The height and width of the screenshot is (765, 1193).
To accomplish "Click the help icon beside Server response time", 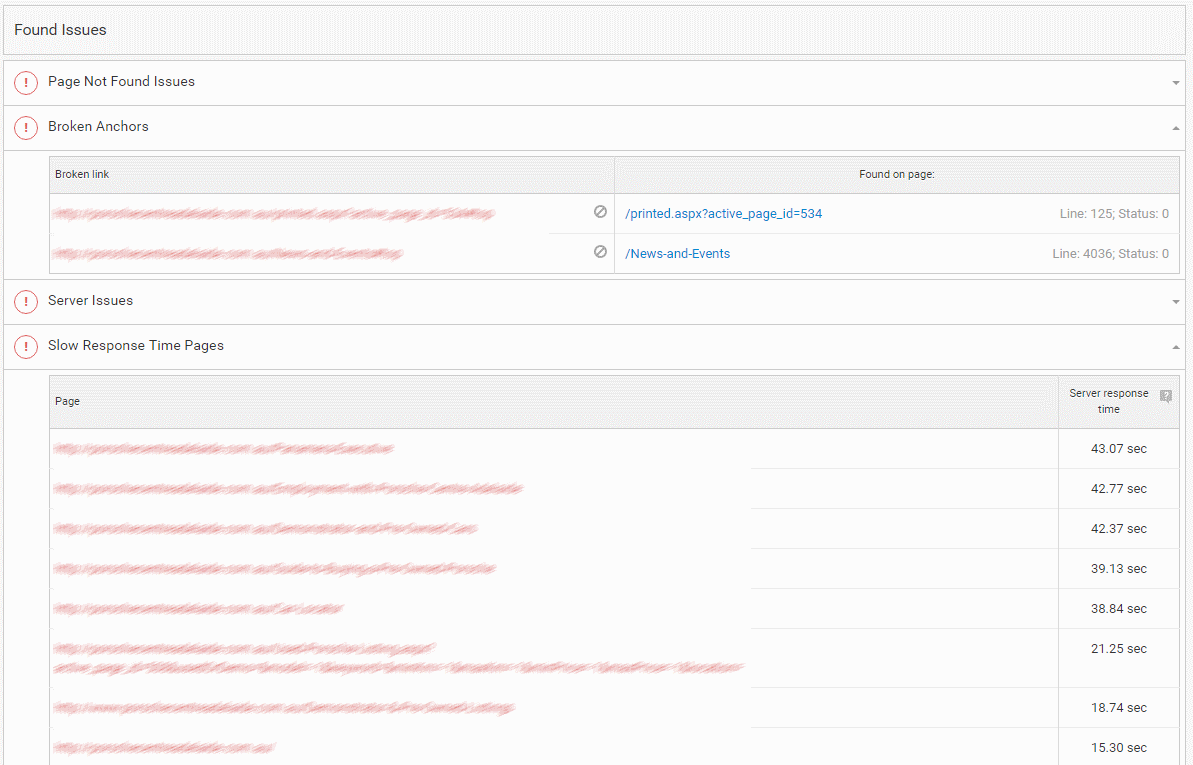I will (1165, 396).
